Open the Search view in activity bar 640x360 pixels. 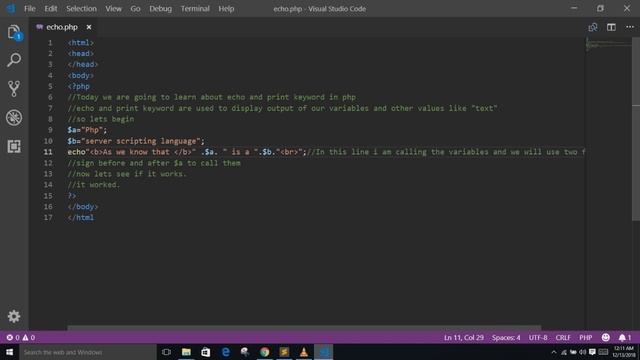pos(14,60)
